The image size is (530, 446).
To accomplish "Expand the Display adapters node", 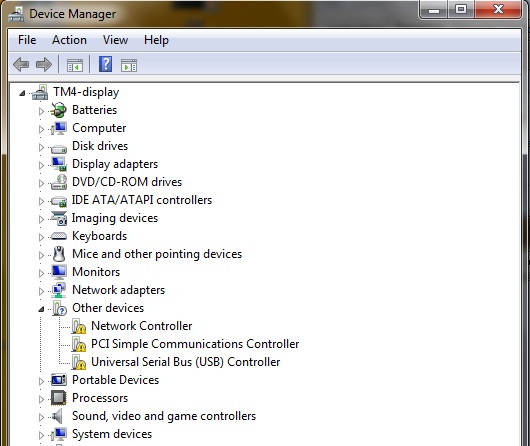I will 41,165.
